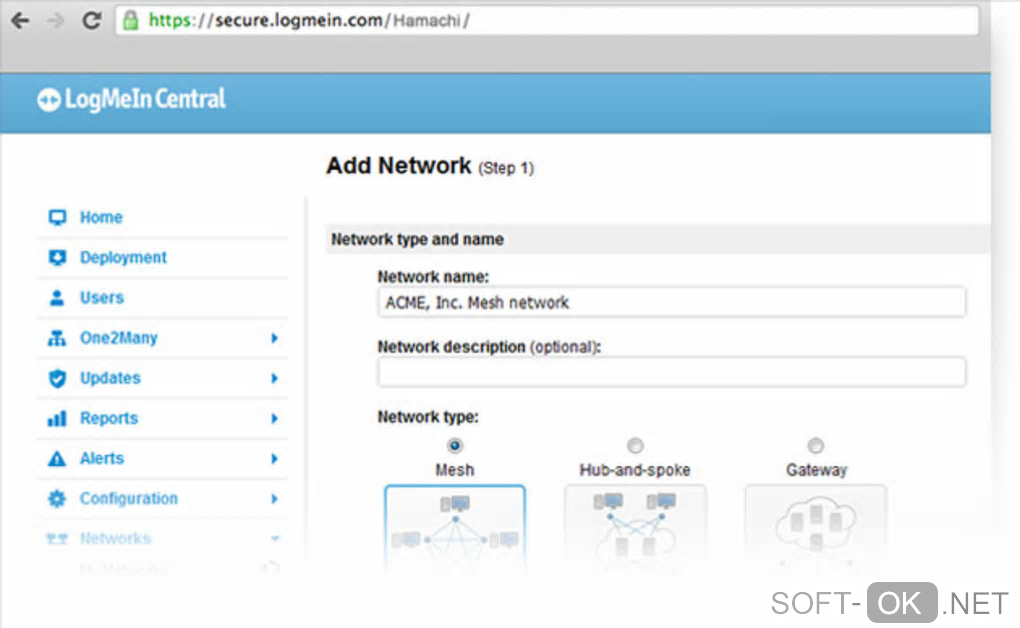Click the Configuration gear icon
1020x628 pixels.
click(57, 499)
